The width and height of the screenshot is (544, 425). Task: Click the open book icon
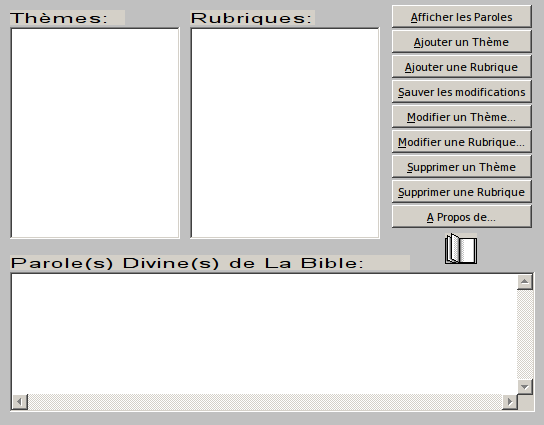coord(461,248)
